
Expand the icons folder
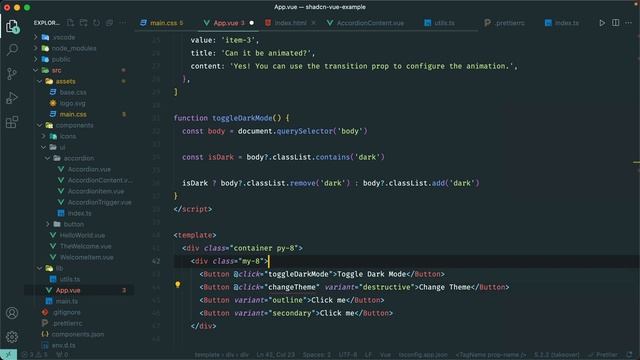(68, 136)
